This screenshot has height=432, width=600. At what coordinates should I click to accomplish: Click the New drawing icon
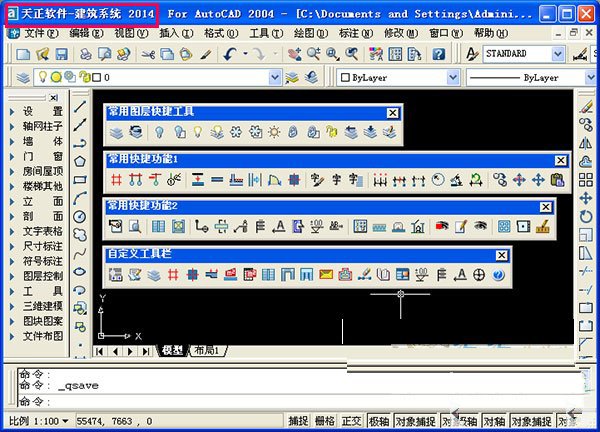[x=23, y=54]
